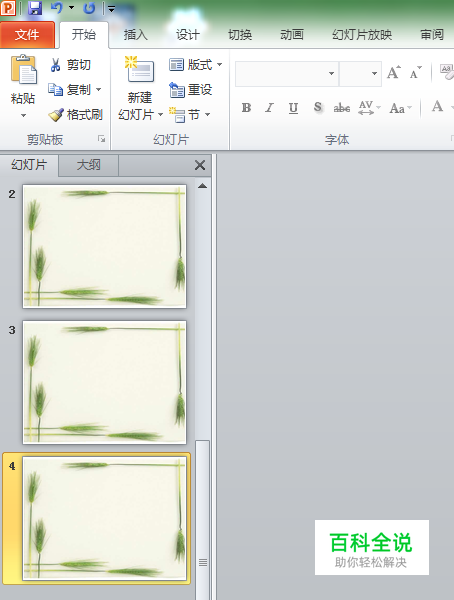Select slide 4 thumbnail
Image resolution: width=454 pixels, height=600 pixels.
click(105, 518)
